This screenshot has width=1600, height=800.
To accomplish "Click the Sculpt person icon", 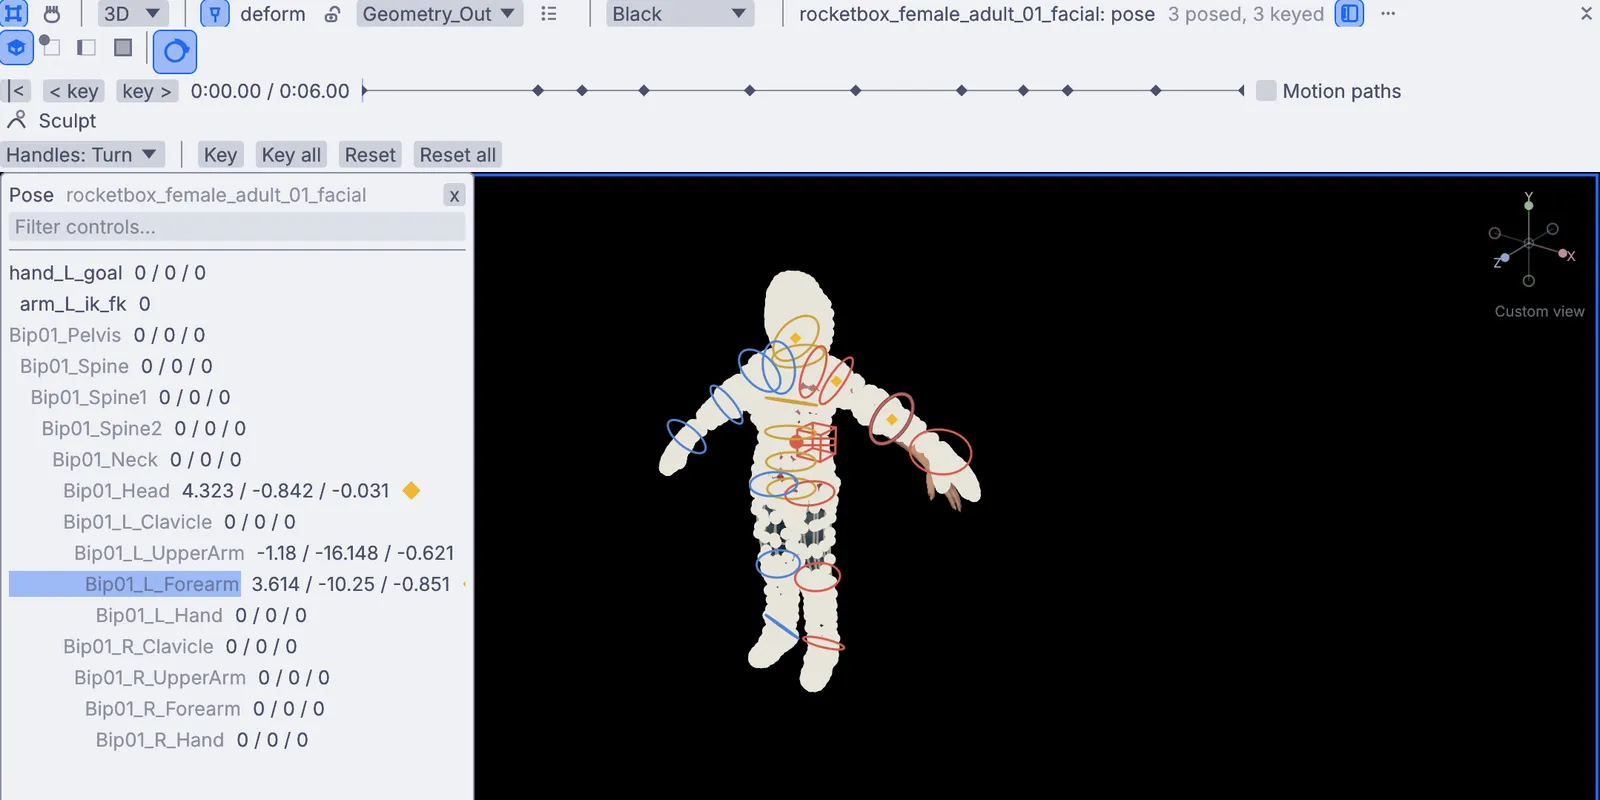I will 16,121.
